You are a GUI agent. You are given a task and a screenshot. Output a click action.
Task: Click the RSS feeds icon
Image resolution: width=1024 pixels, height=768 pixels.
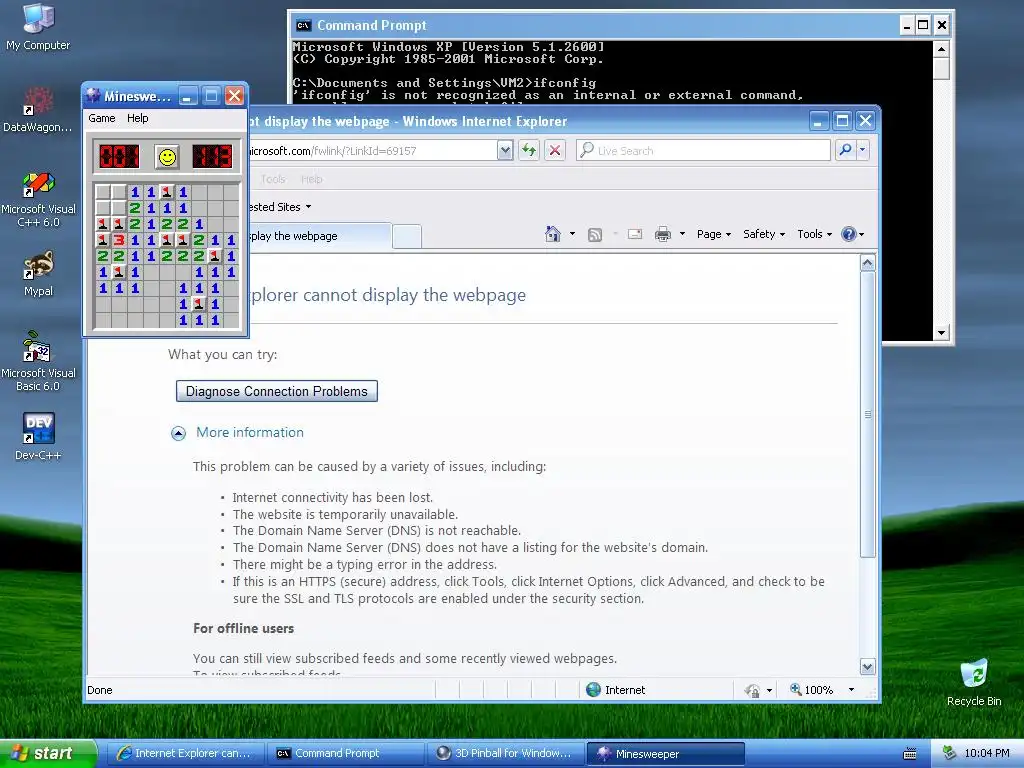pos(595,234)
